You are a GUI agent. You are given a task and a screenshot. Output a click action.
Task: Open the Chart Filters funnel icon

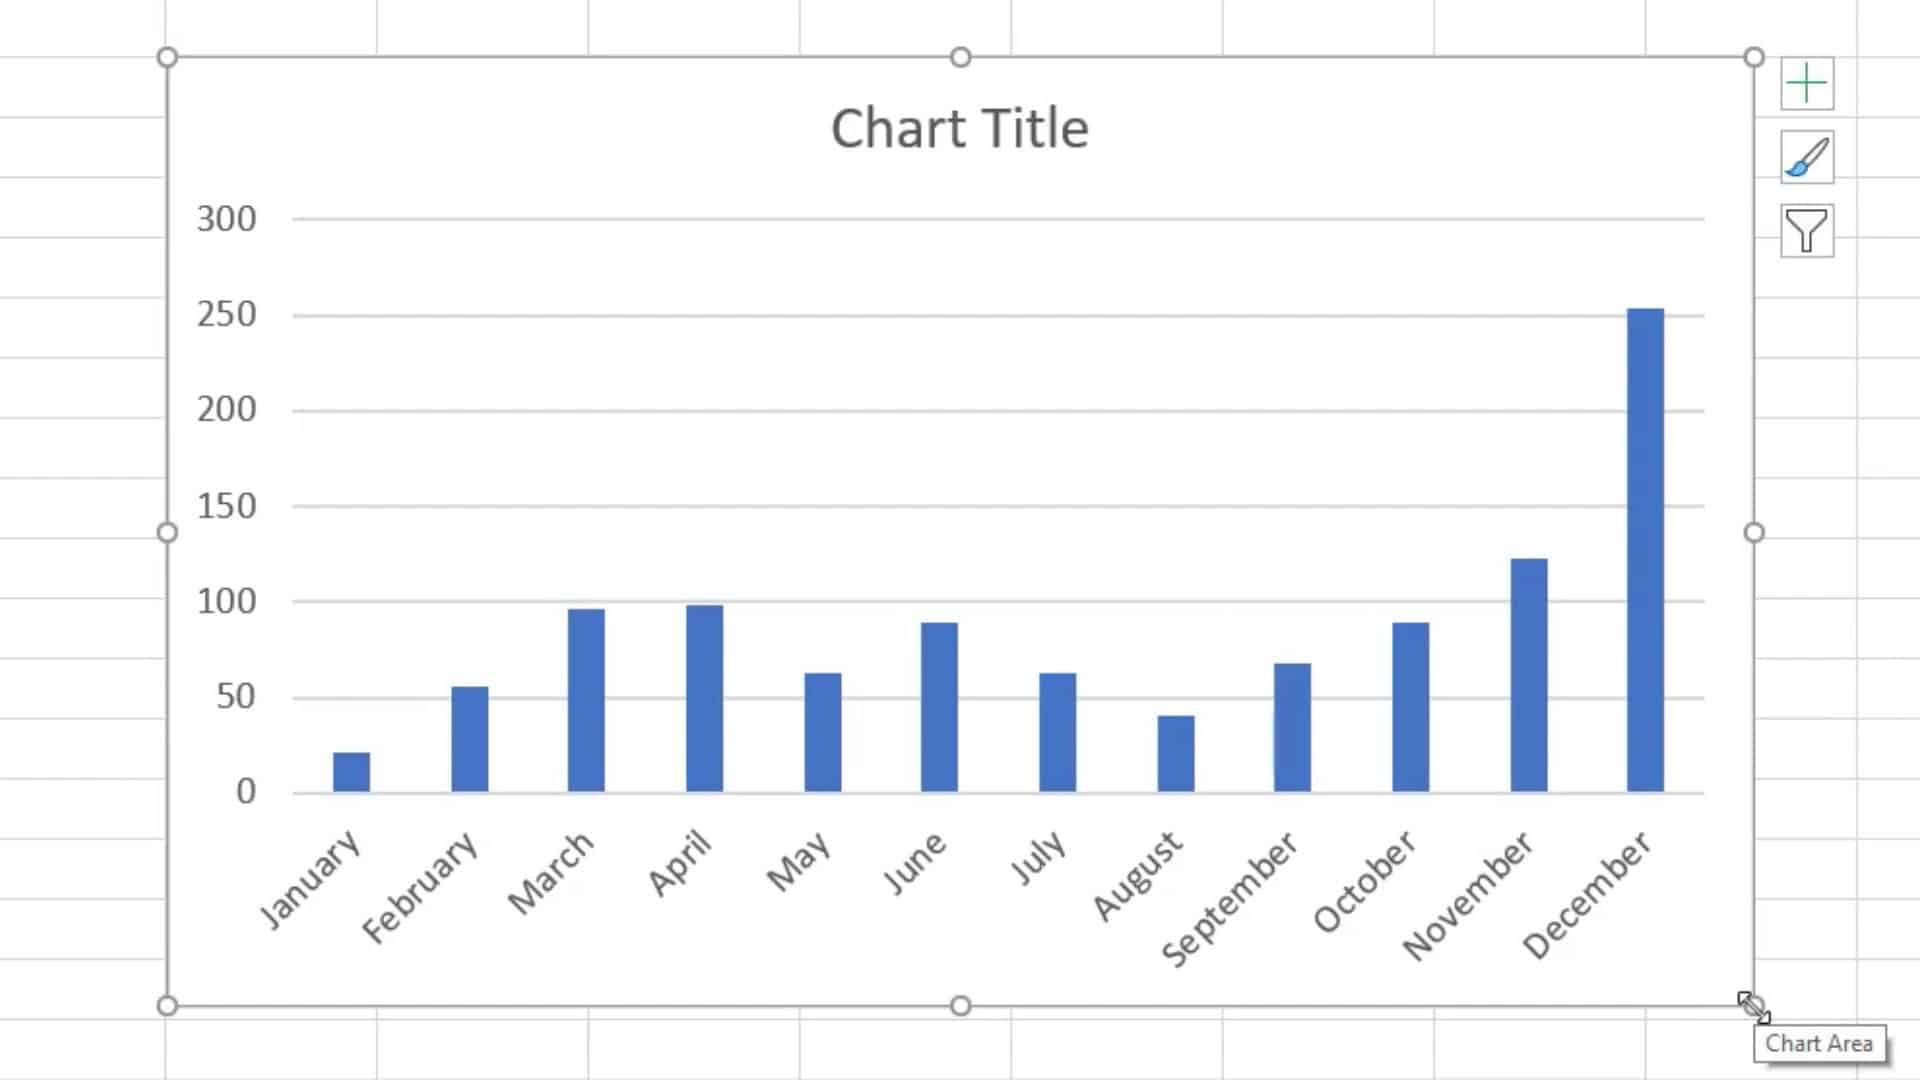coord(1806,230)
